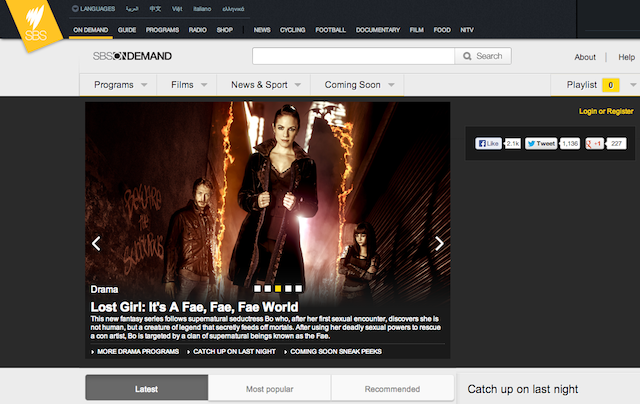Open the Film section in top bar

pyautogui.click(x=417, y=30)
